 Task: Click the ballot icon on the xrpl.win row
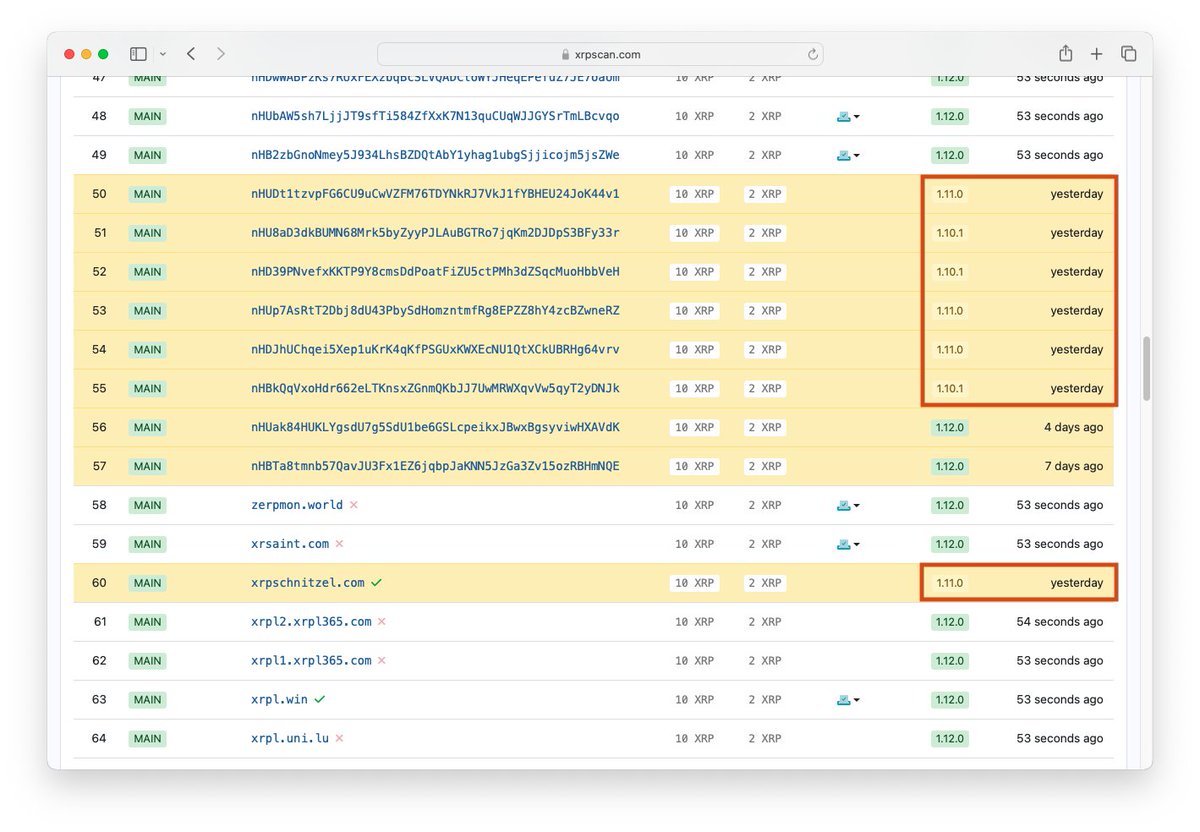pos(845,699)
